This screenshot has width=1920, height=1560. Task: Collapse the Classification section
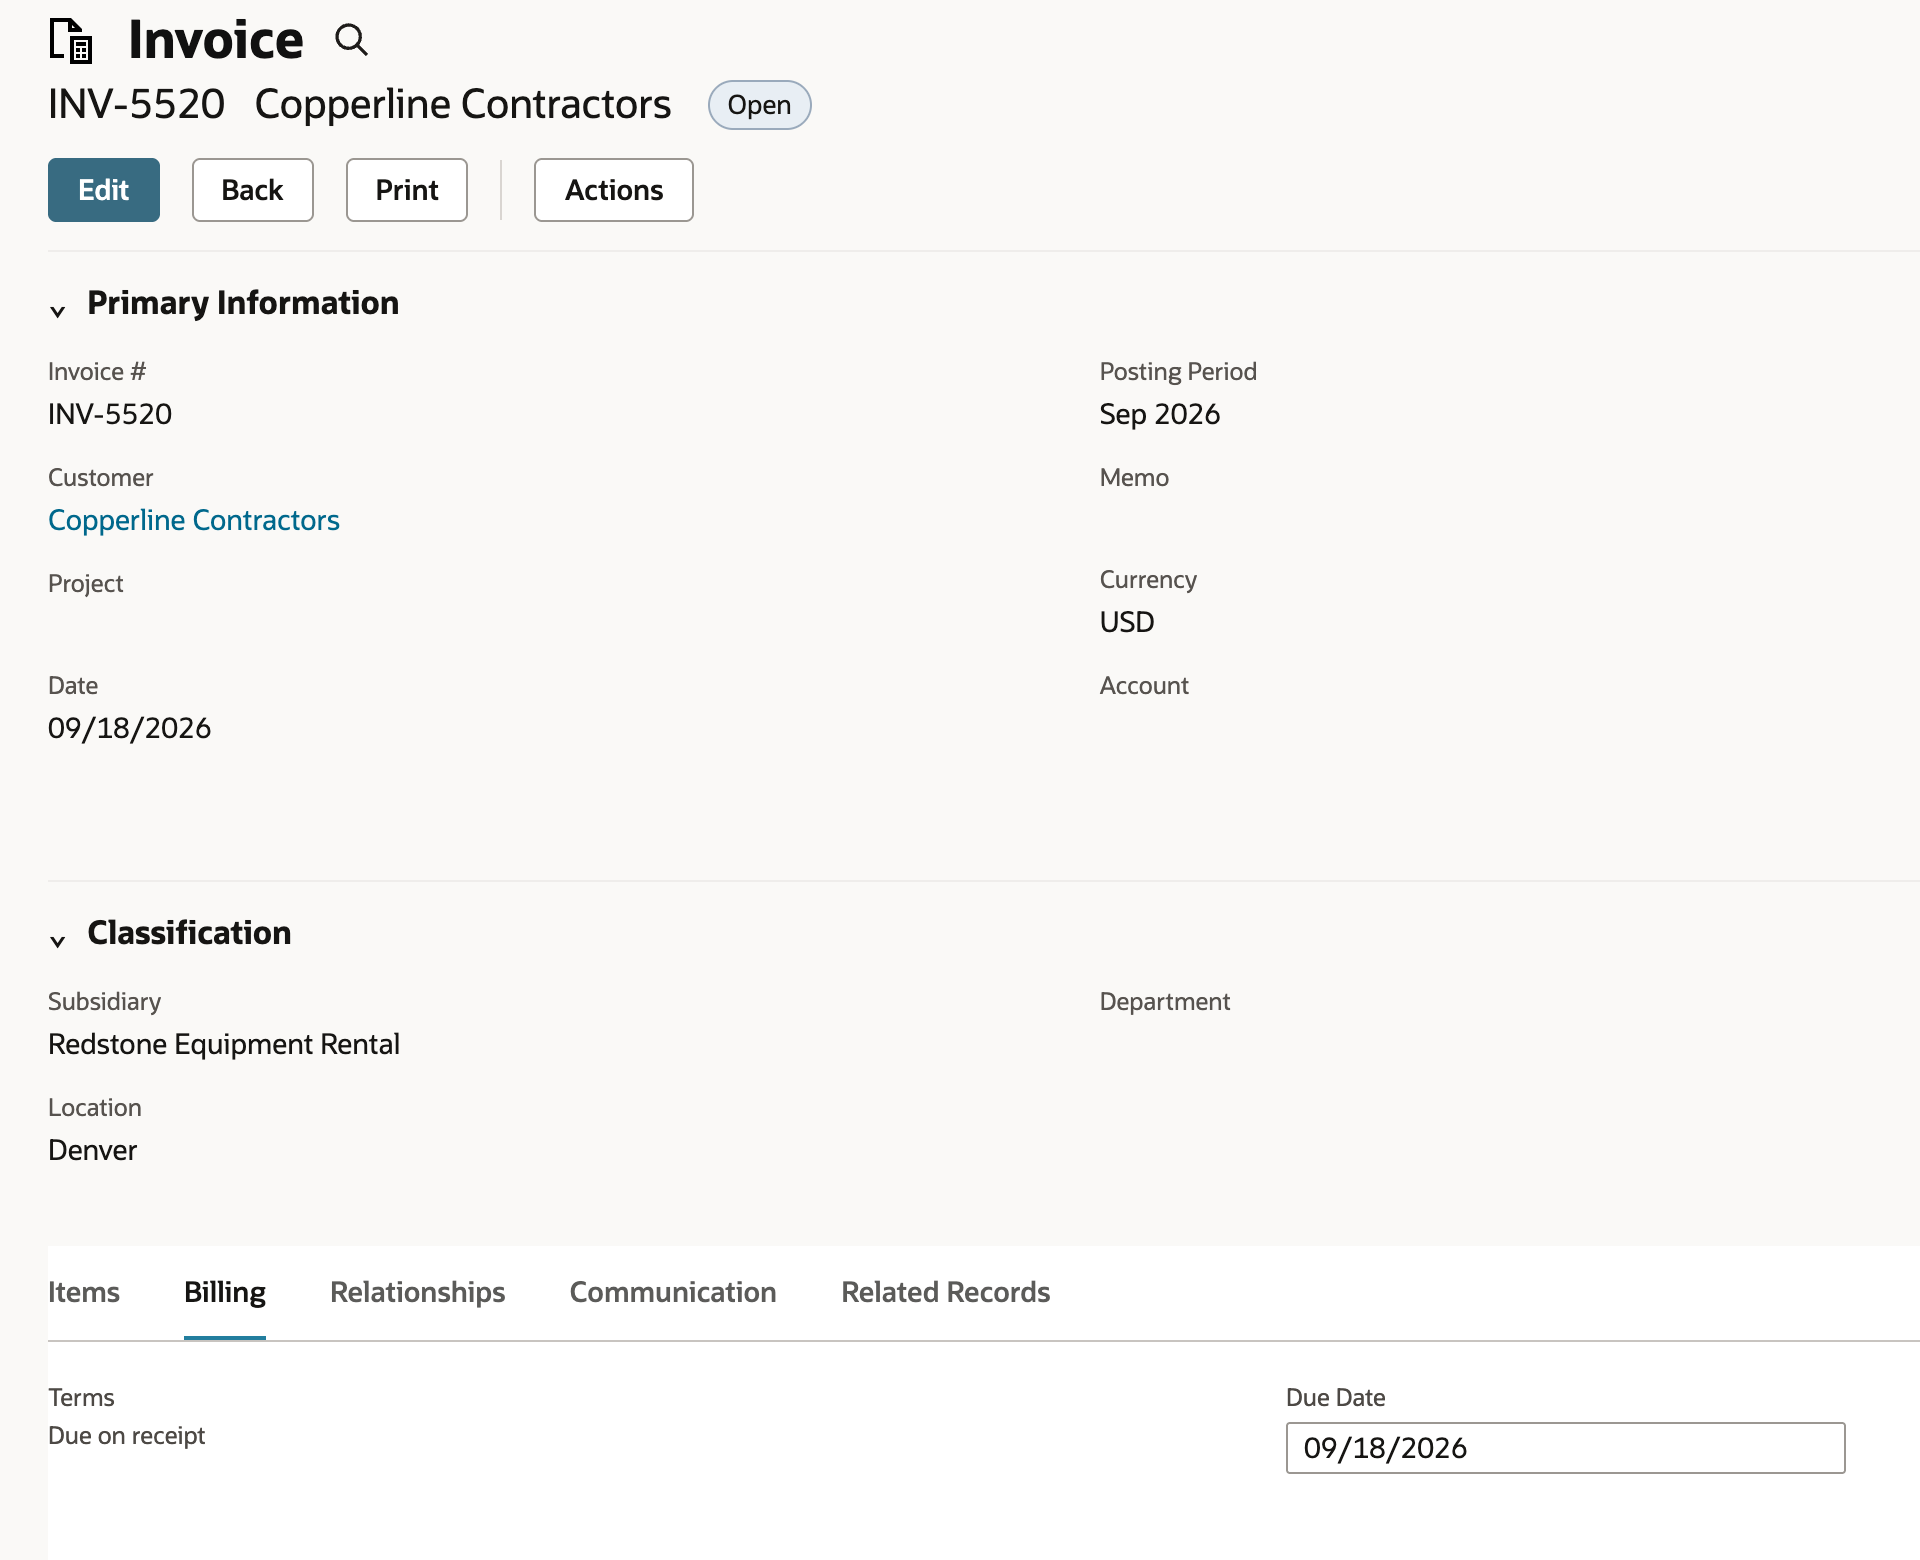[x=58, y=941]
